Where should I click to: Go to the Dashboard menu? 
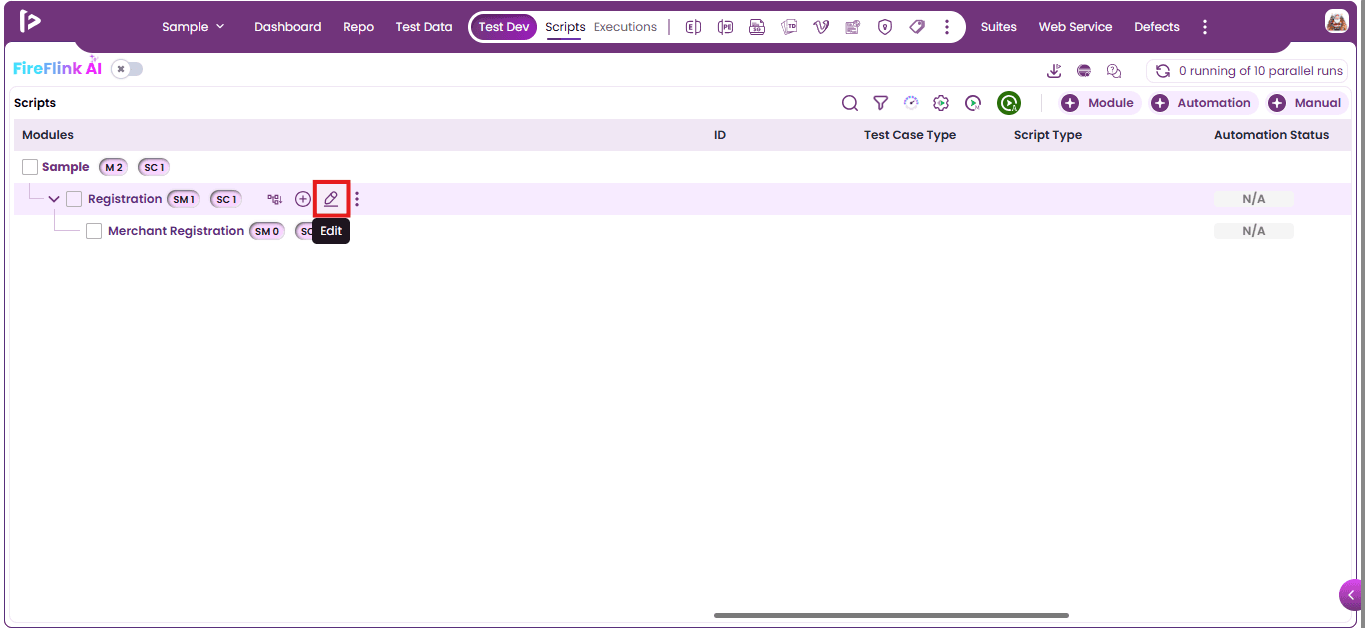pyautogui.click(x=288, y=27)
